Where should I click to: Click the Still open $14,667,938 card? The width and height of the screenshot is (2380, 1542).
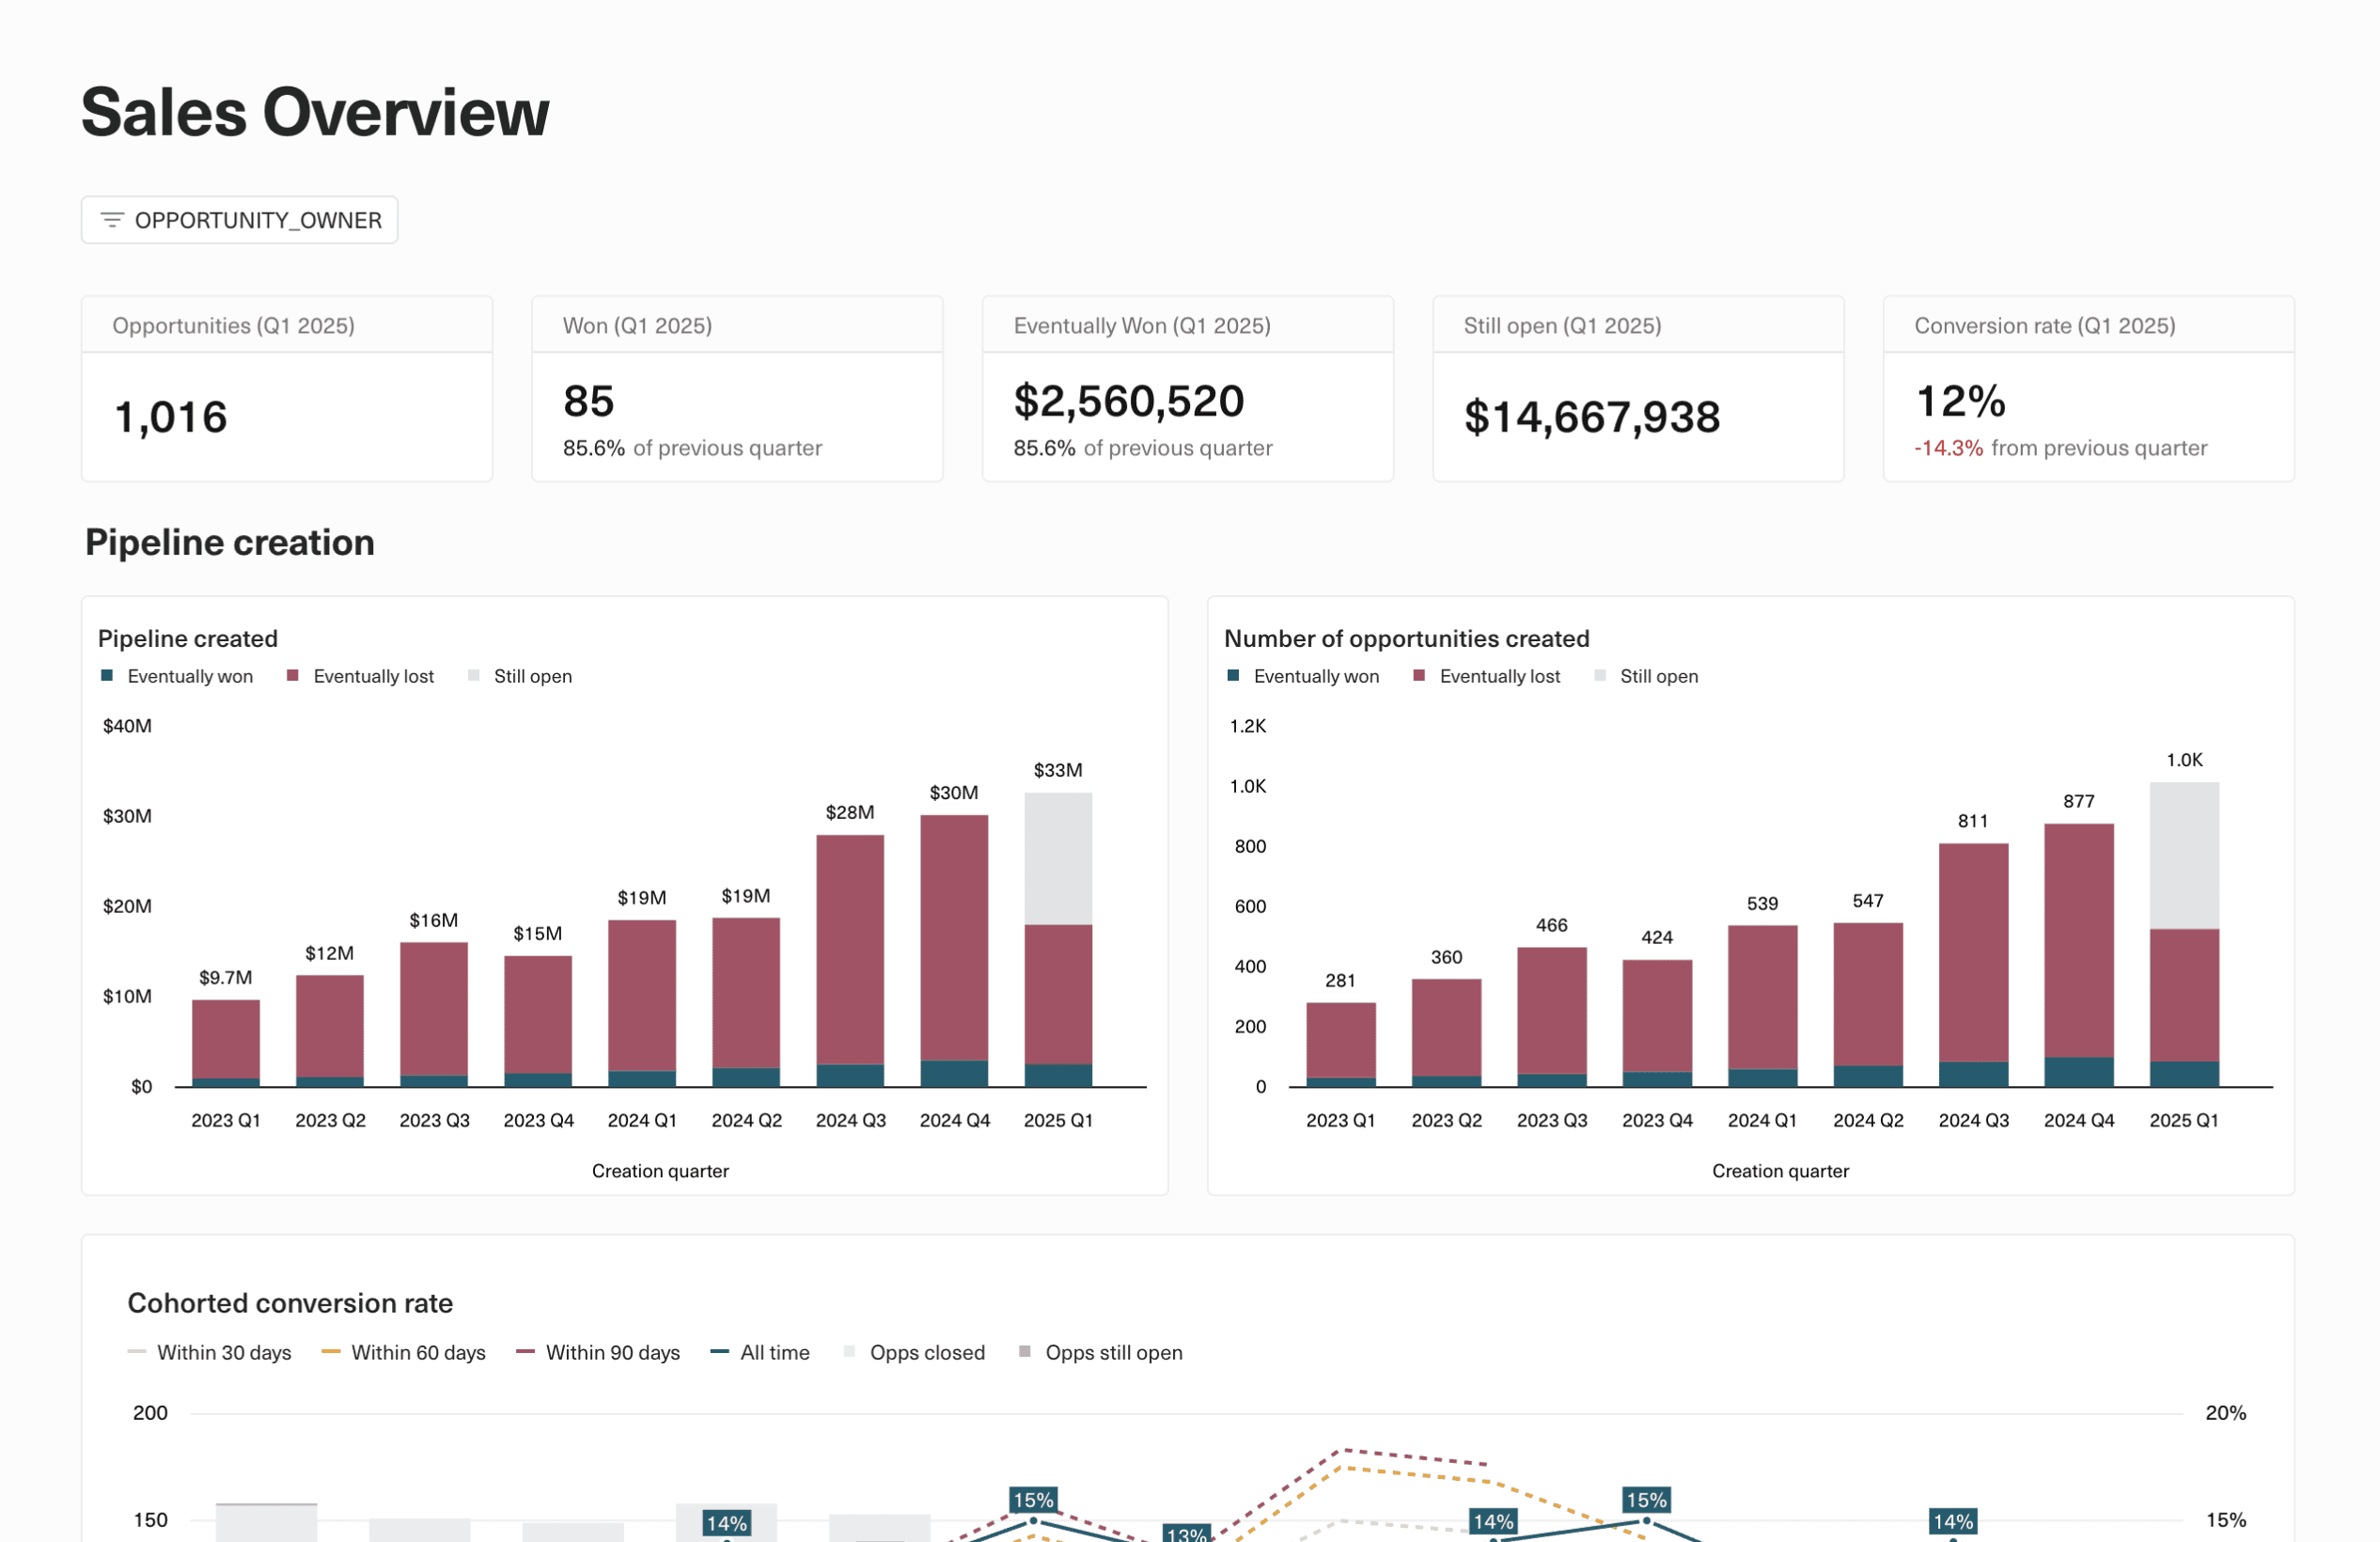tap(1639, 389)
